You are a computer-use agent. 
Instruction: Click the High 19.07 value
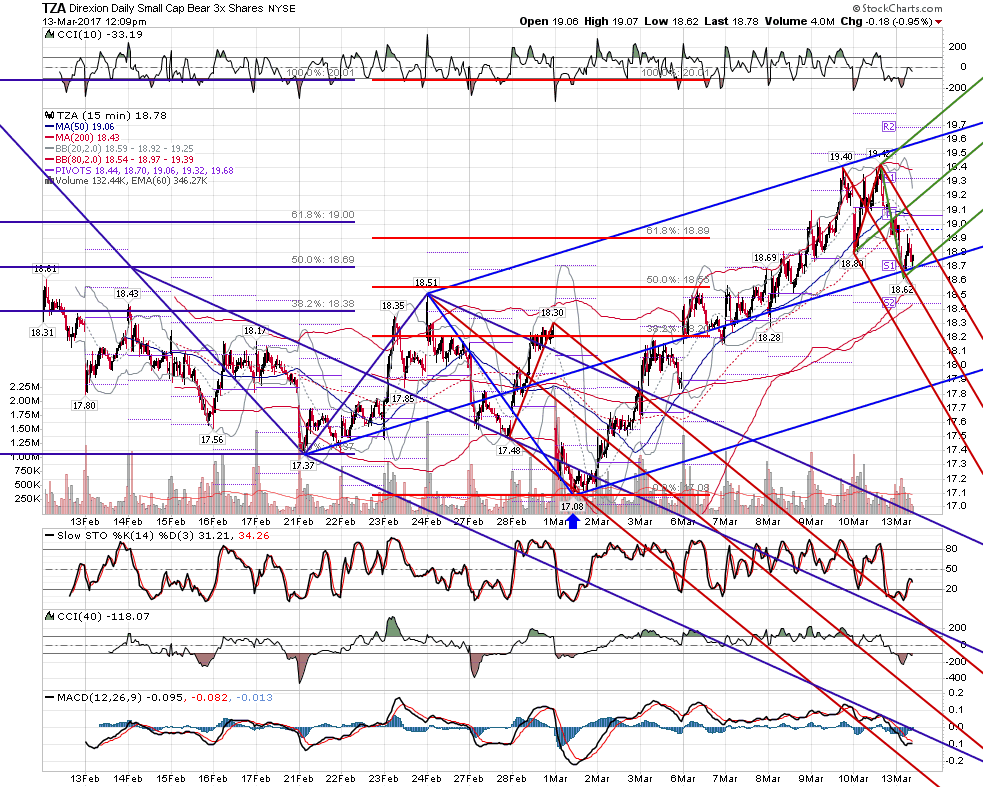click(x=611, y=22)
